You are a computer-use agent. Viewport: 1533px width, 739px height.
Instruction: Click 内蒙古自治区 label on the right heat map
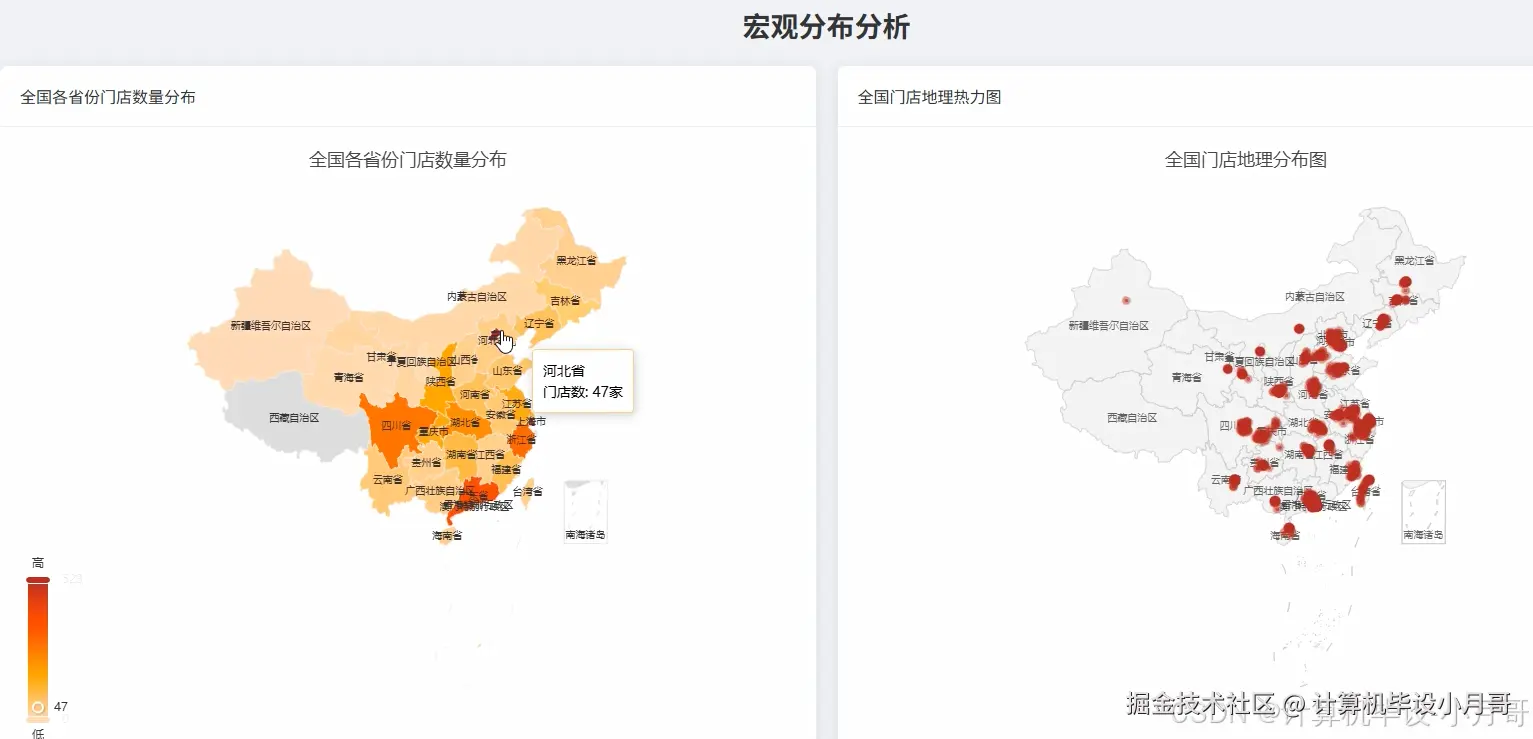1315,297
